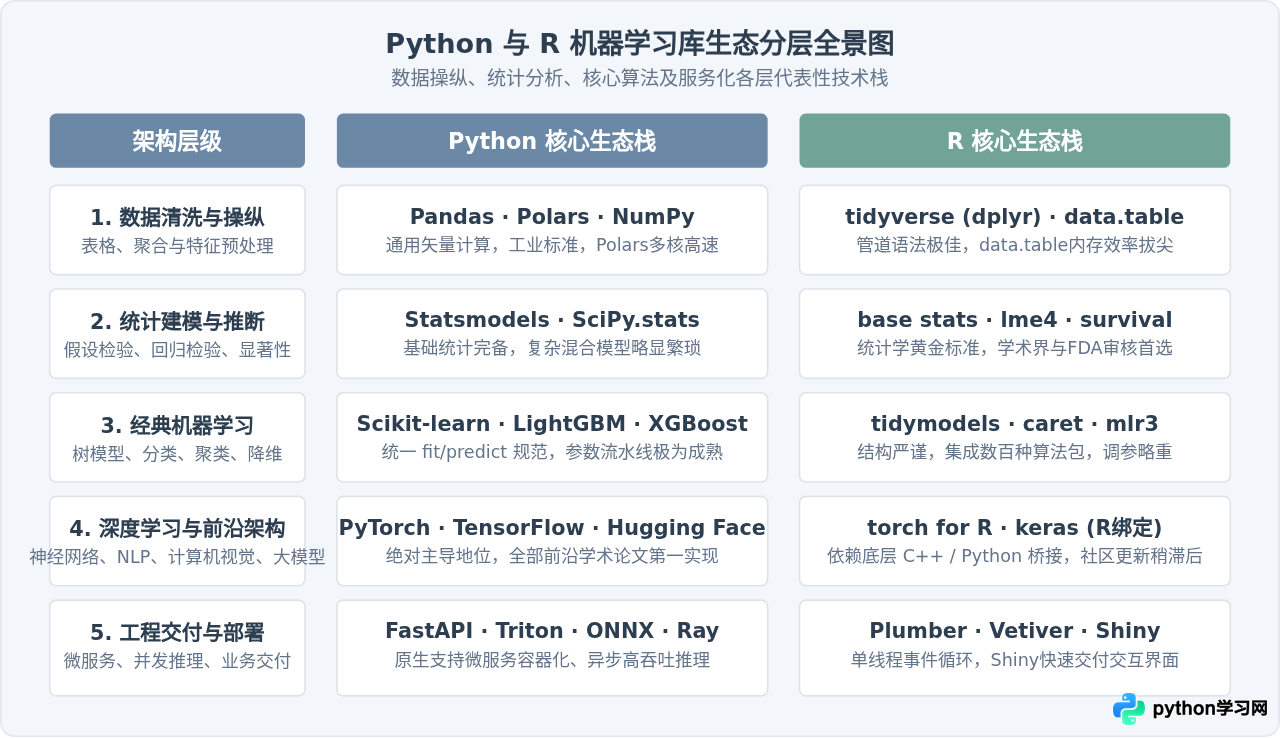Click the text "假设检验、回归检验、显著性"
Screen dimensions: 1280x738
tap(177, 350)
